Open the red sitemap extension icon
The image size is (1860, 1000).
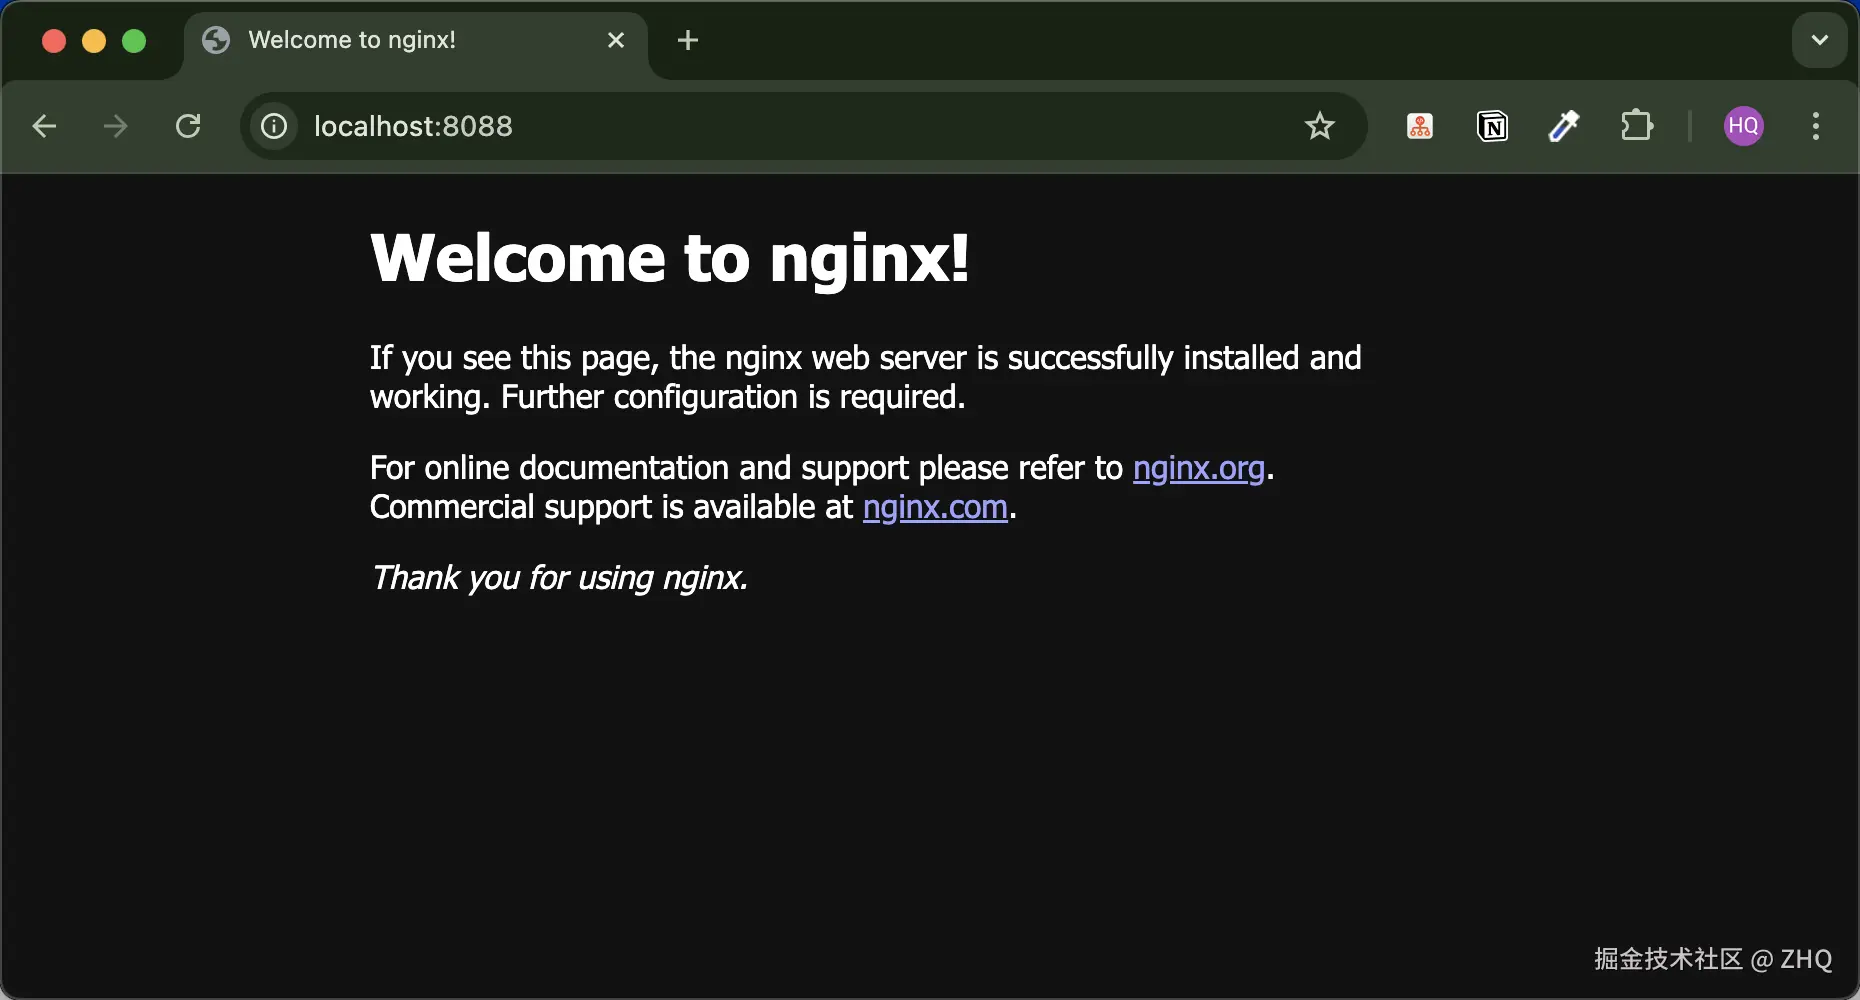[x=1420, y=126]
